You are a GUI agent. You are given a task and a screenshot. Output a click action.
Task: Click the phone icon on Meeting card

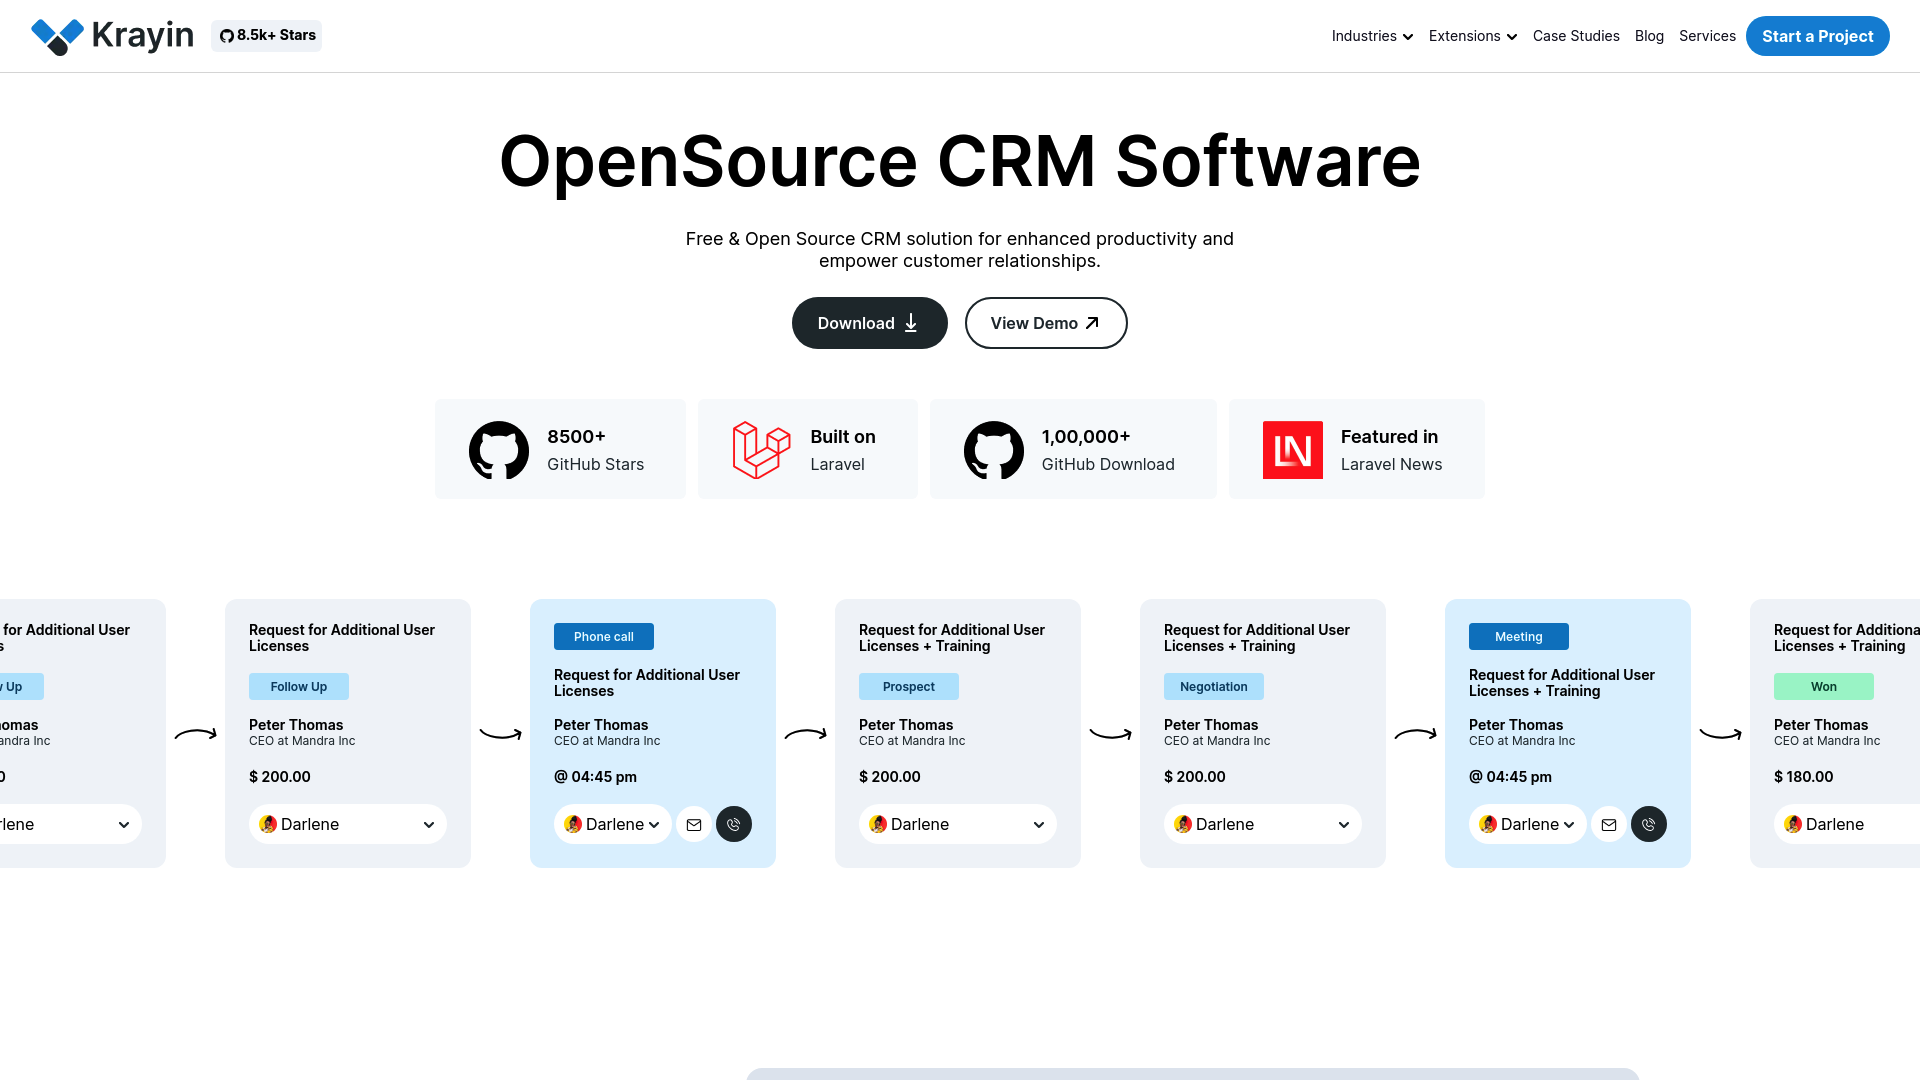(1649, 825)
